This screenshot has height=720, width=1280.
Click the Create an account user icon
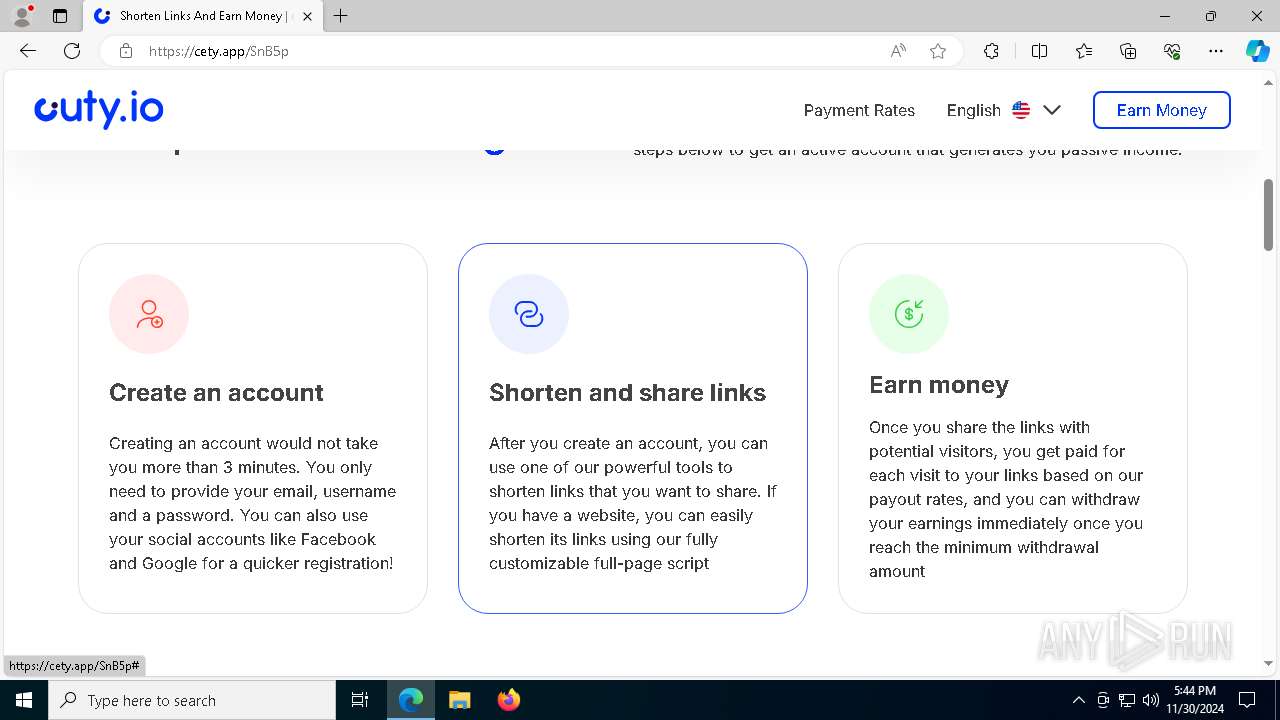click(149, 314)
